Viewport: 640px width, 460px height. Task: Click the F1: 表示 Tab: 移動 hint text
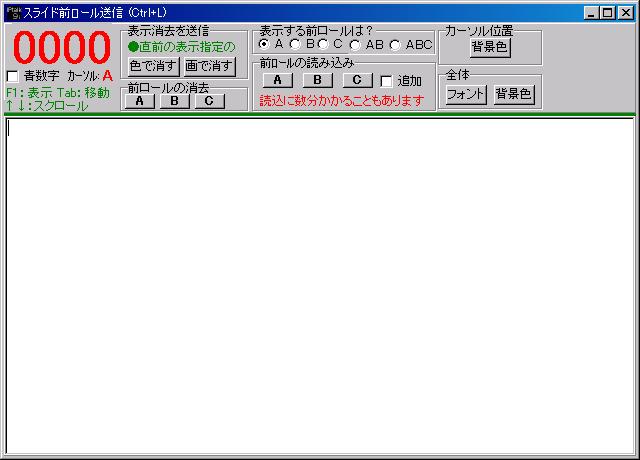tap(58, 93)
